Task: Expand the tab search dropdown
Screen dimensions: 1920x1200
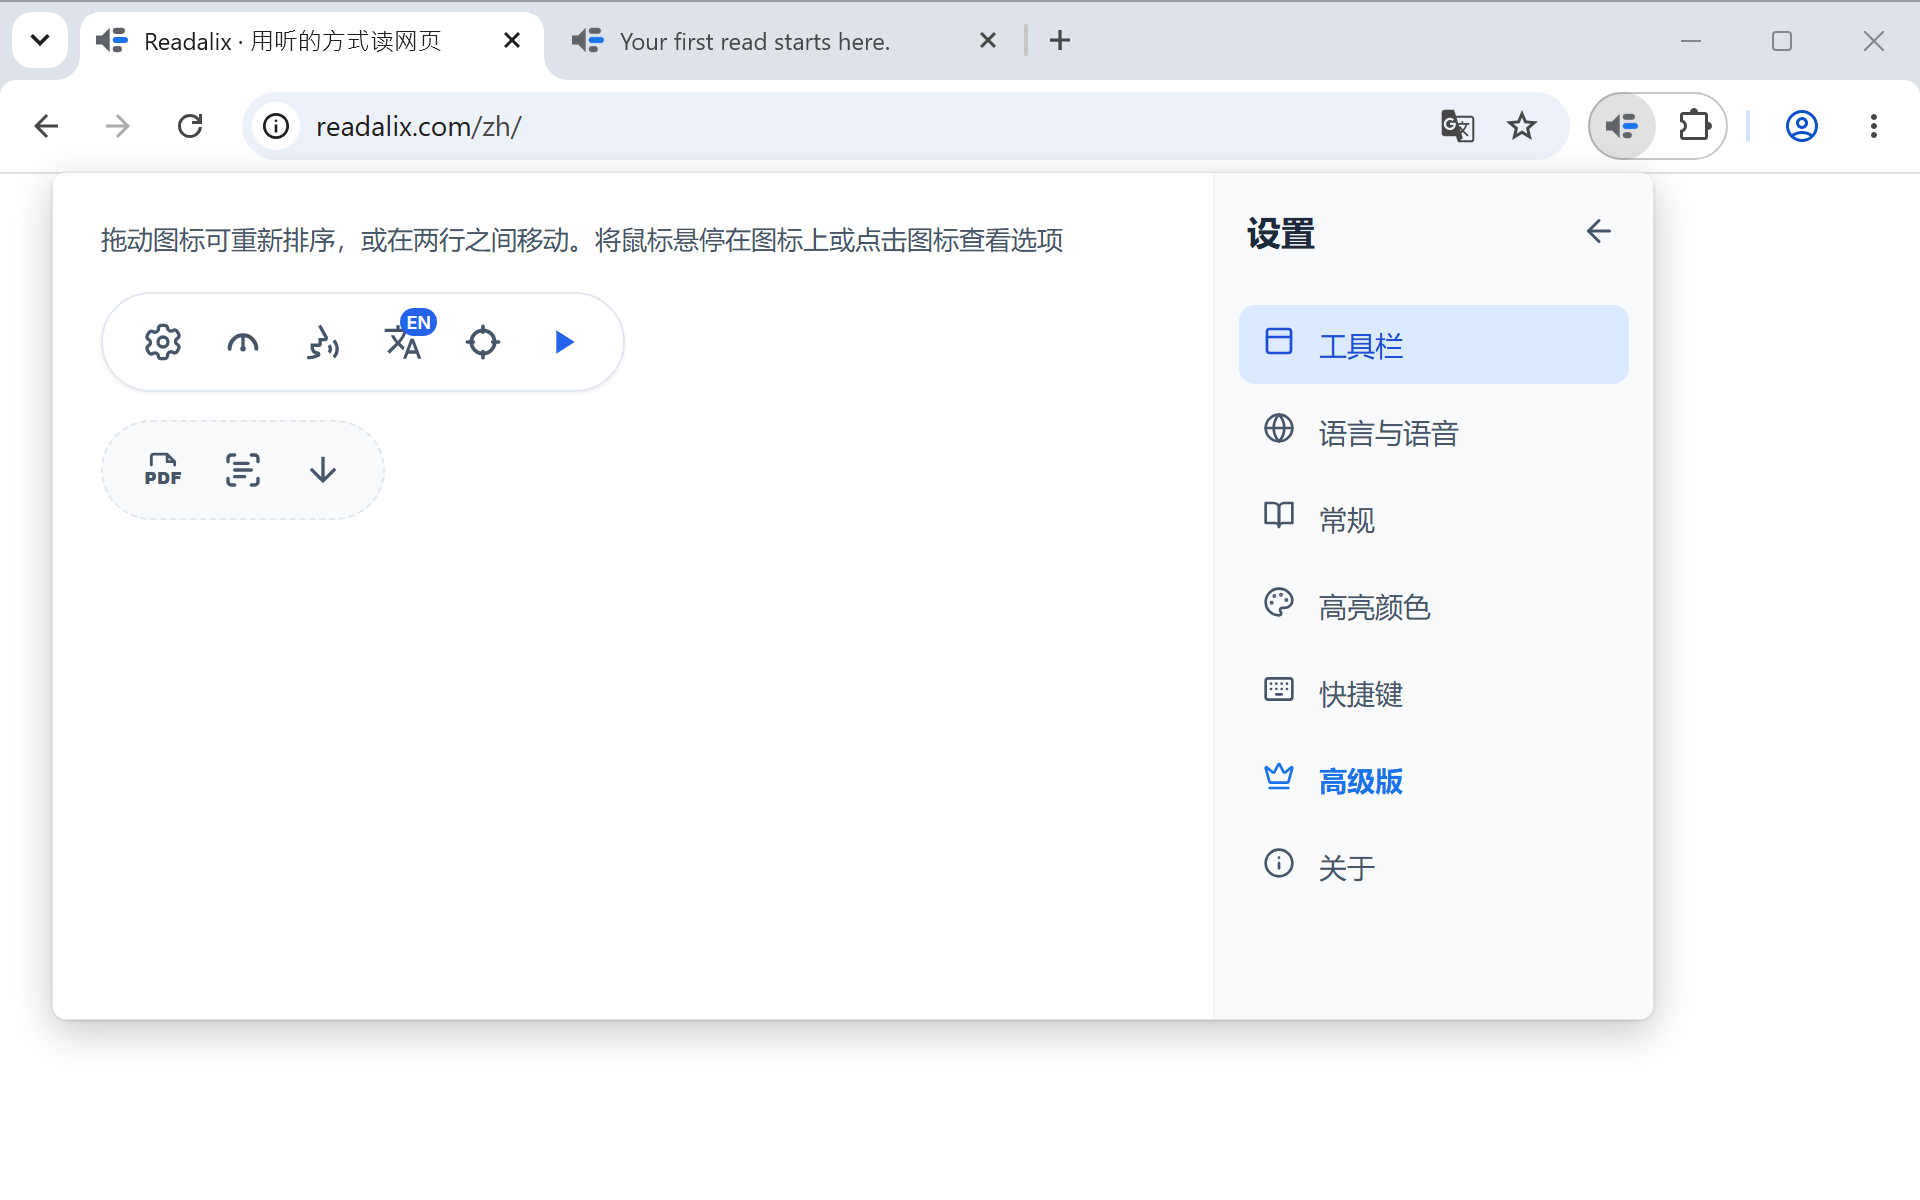Action: [x=40, y=40]
